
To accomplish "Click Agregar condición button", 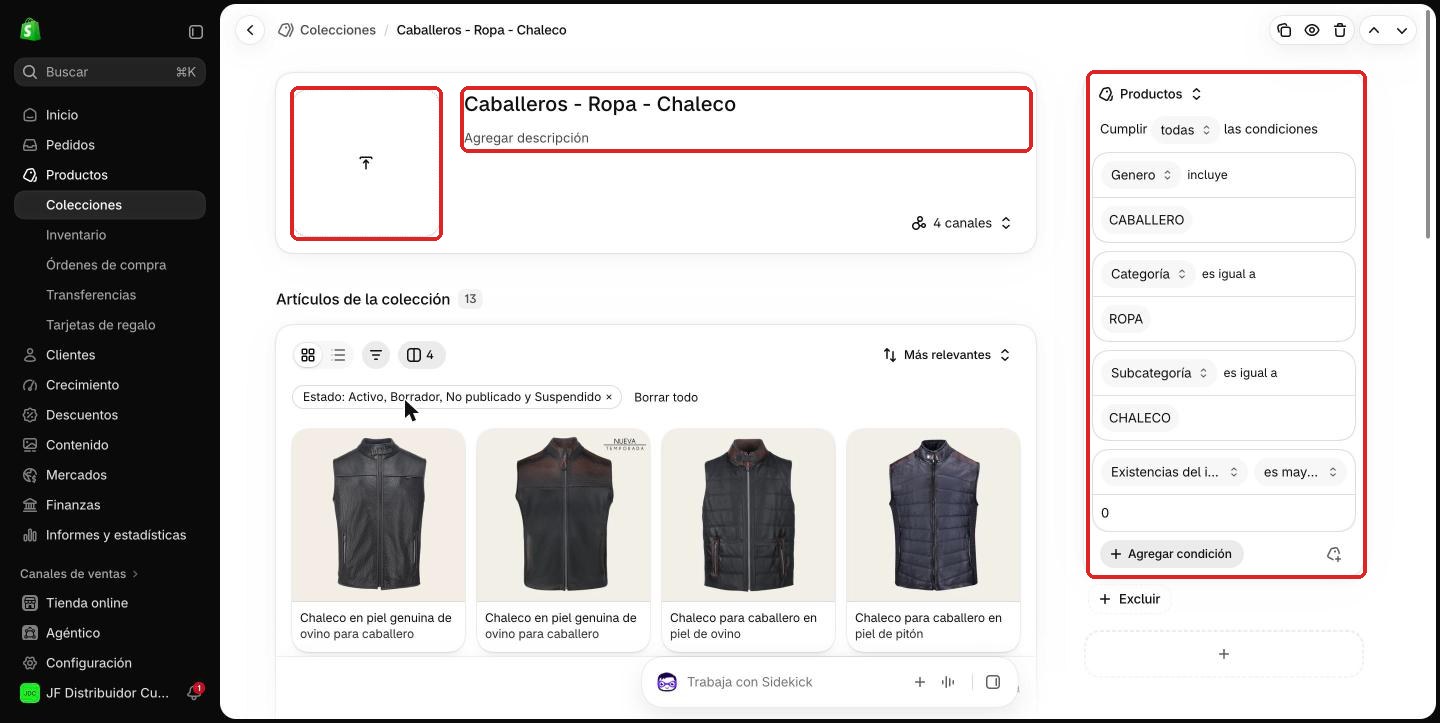I will (1171, 554).
